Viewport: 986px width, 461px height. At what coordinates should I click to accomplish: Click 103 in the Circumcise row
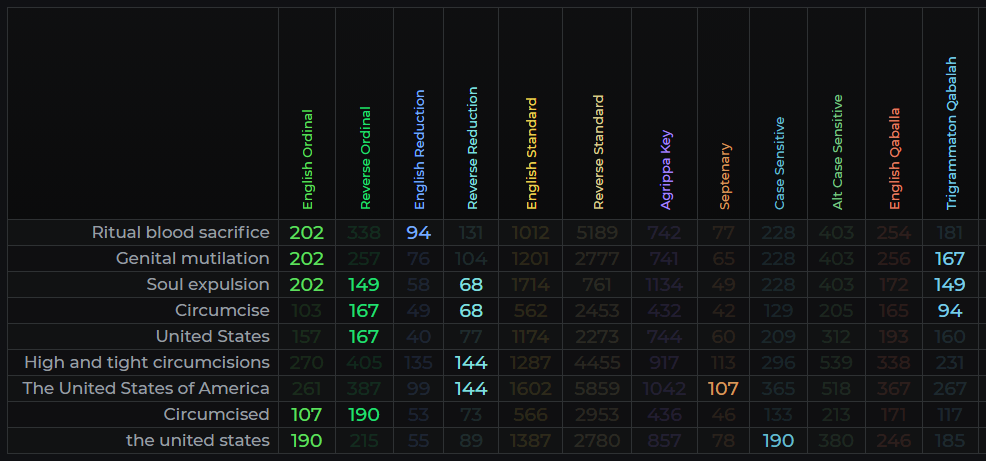(307, 311)
